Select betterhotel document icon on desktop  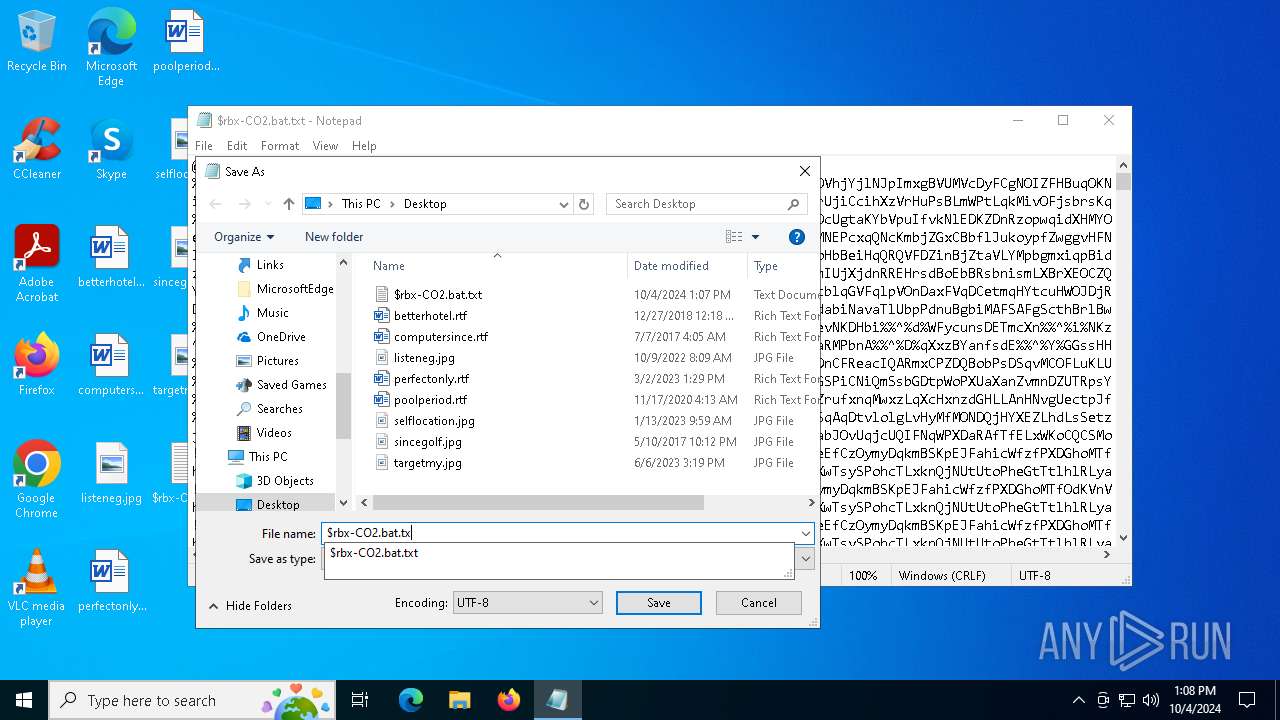point(111,257)
